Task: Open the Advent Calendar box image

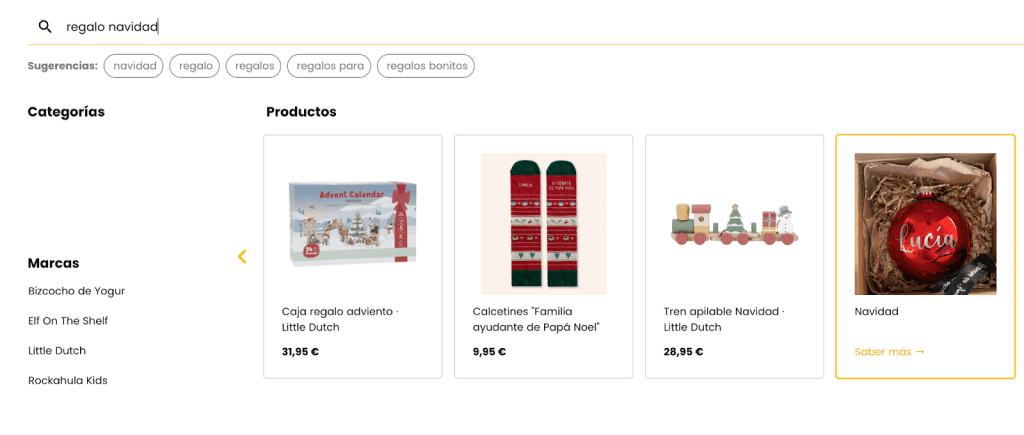Action: pyautogui.click(x=352, y=223)
